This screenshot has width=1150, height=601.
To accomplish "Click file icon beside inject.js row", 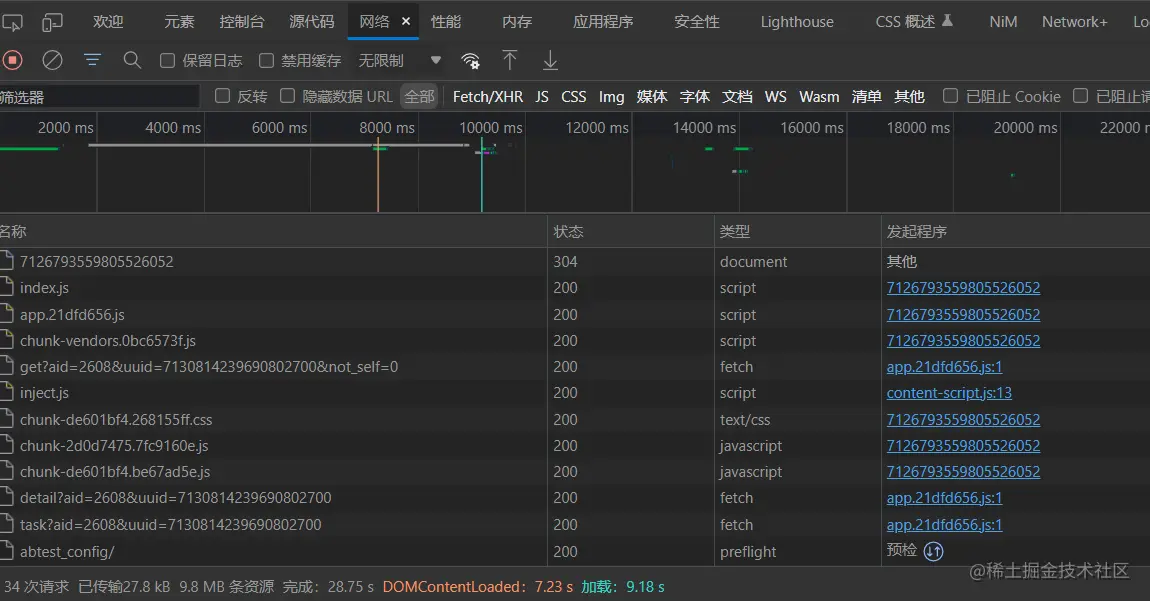I will click(7, 392).
